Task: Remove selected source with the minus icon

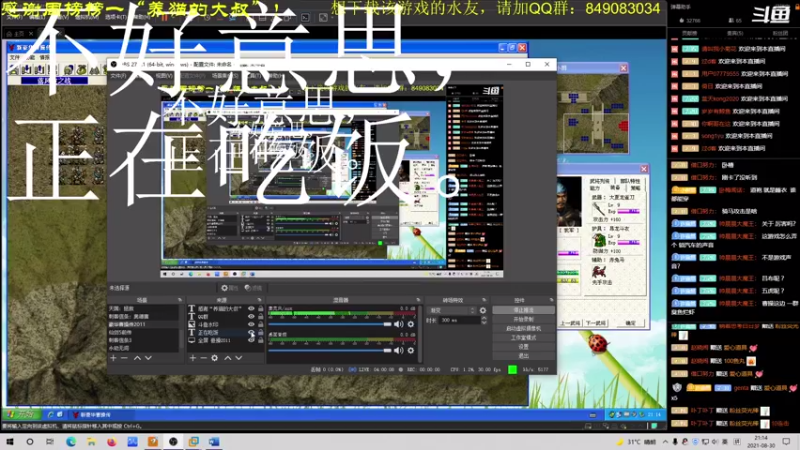Action: tap(203, 358)
